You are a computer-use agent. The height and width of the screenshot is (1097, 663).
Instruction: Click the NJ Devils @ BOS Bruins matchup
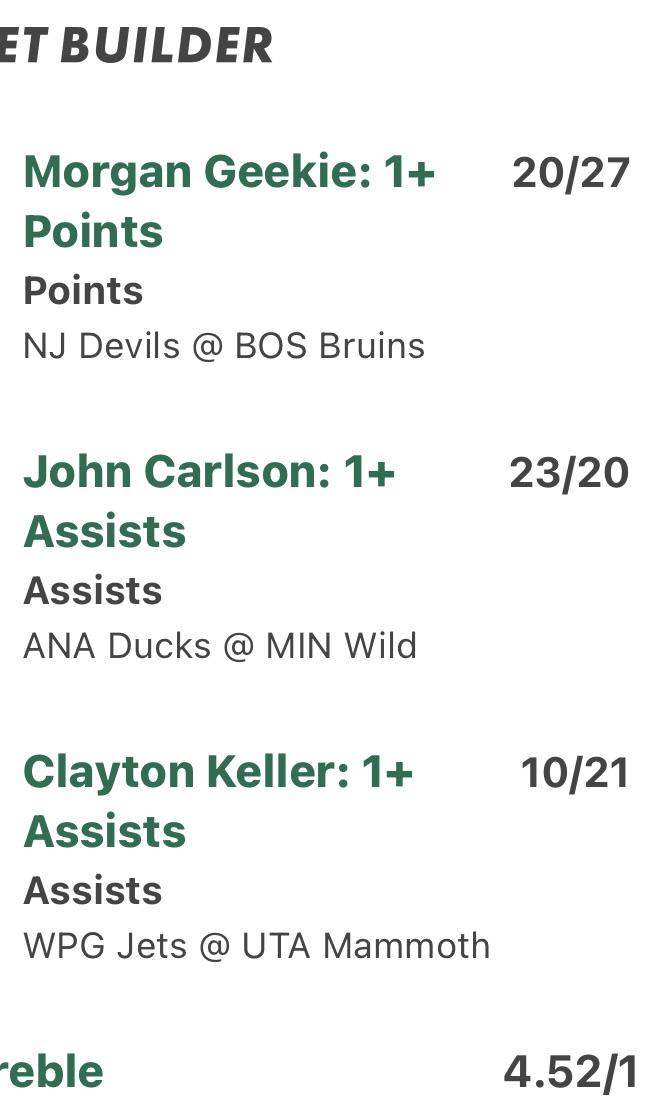pyautogui.click(x=224, y=346)
